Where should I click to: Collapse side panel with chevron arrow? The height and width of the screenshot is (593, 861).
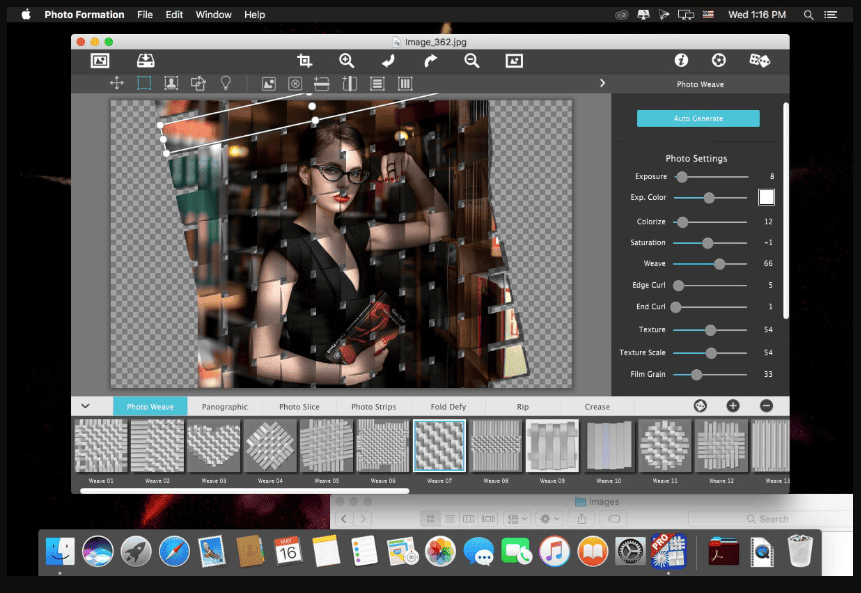[x=602, y=83]
